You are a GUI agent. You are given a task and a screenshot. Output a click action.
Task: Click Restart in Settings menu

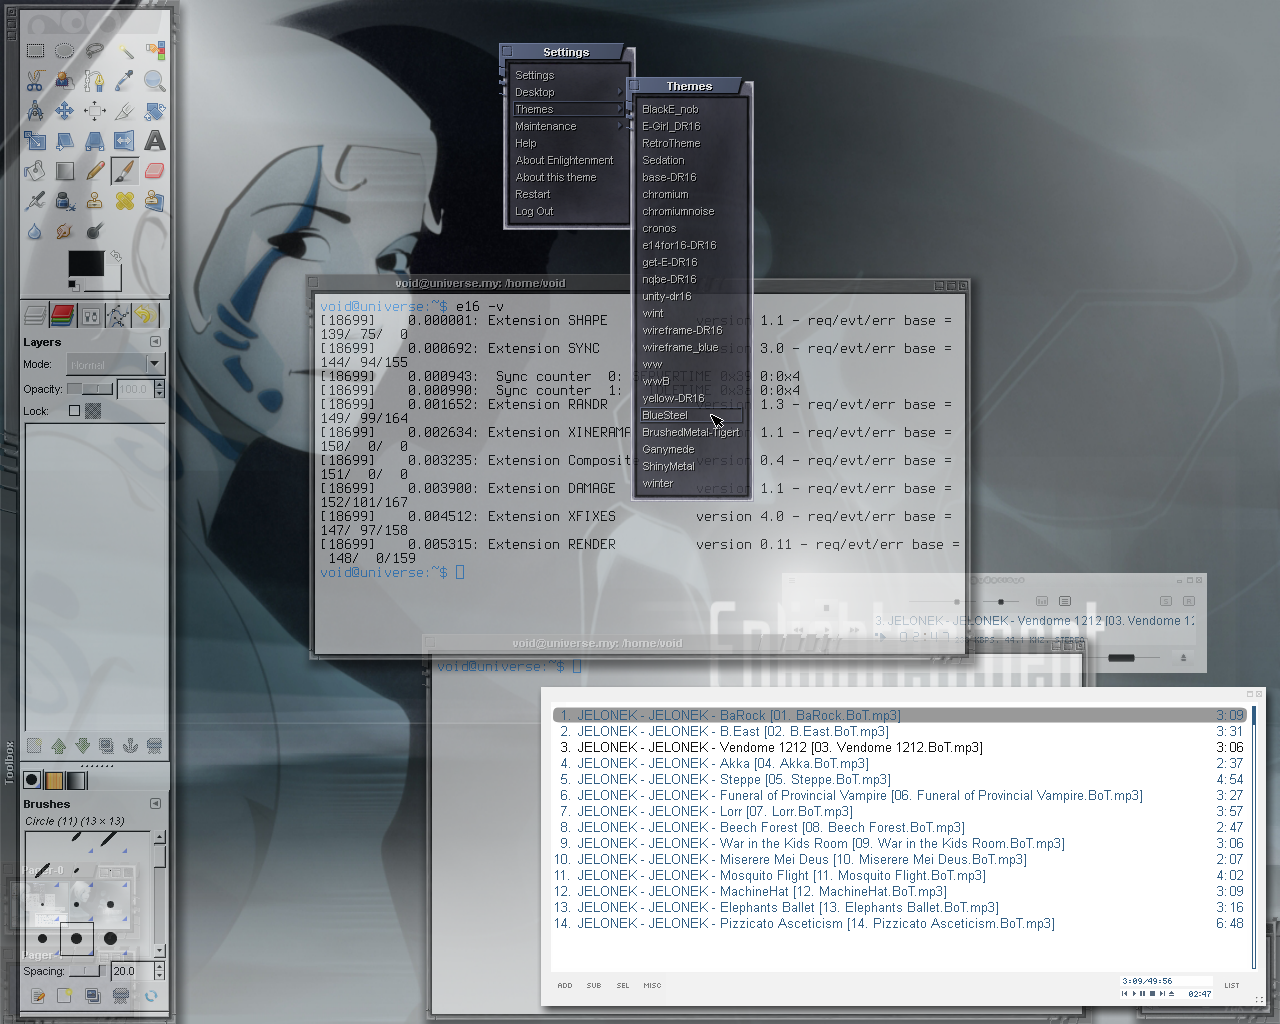pos(568,194)
